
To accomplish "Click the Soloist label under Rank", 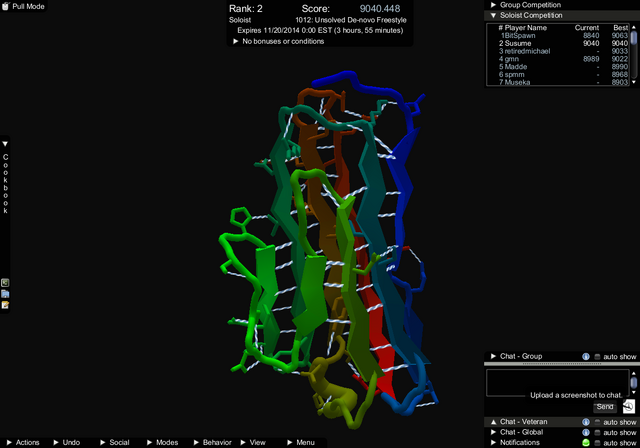I will click(x=240, y=20).
